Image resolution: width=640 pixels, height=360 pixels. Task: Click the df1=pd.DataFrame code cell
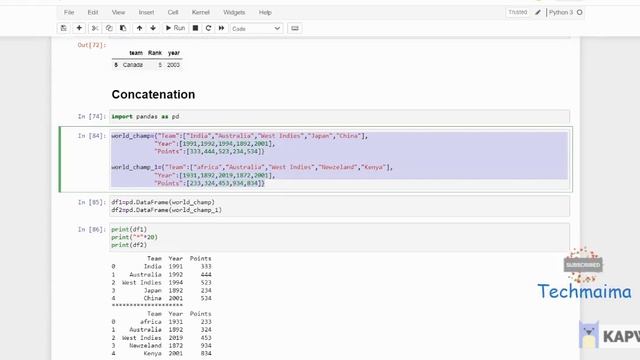[340, 206]
